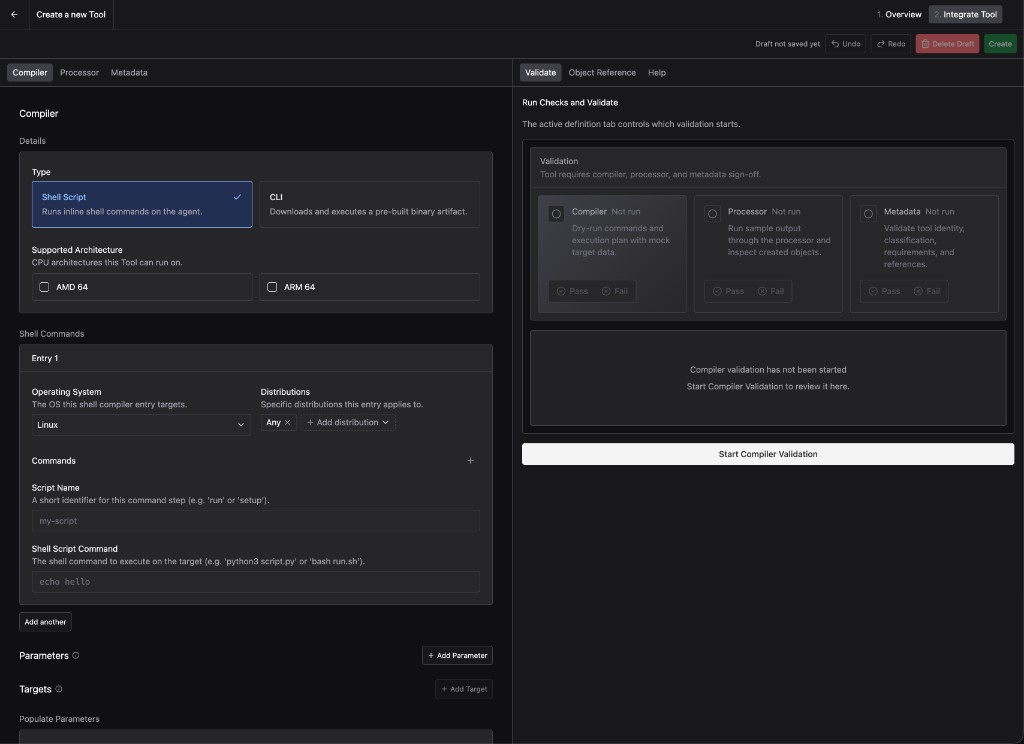Click the 'Run Checks and Validate' heading
The width and height of the screenshot is (1024, 744).
point(570,103)
